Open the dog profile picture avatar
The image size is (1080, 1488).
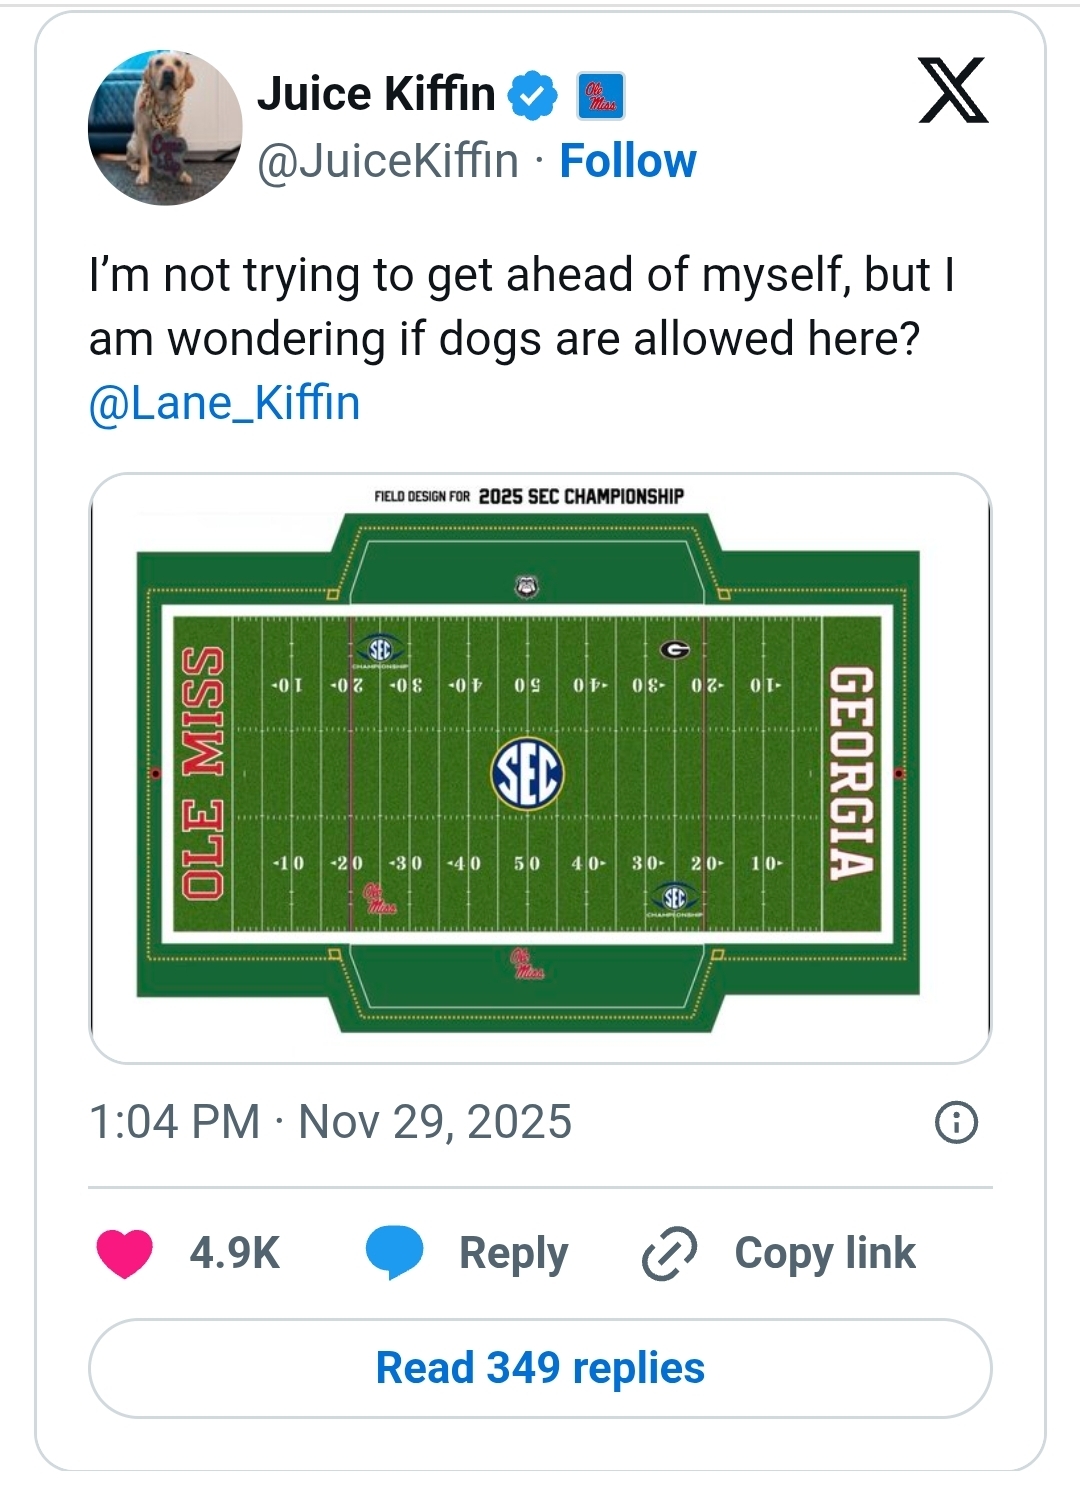(x=165, y=128)
